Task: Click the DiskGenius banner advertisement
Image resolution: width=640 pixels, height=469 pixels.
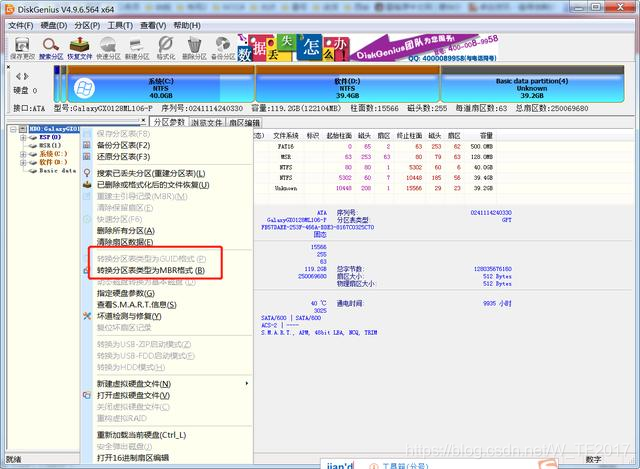Action: (x=367, y=48)
